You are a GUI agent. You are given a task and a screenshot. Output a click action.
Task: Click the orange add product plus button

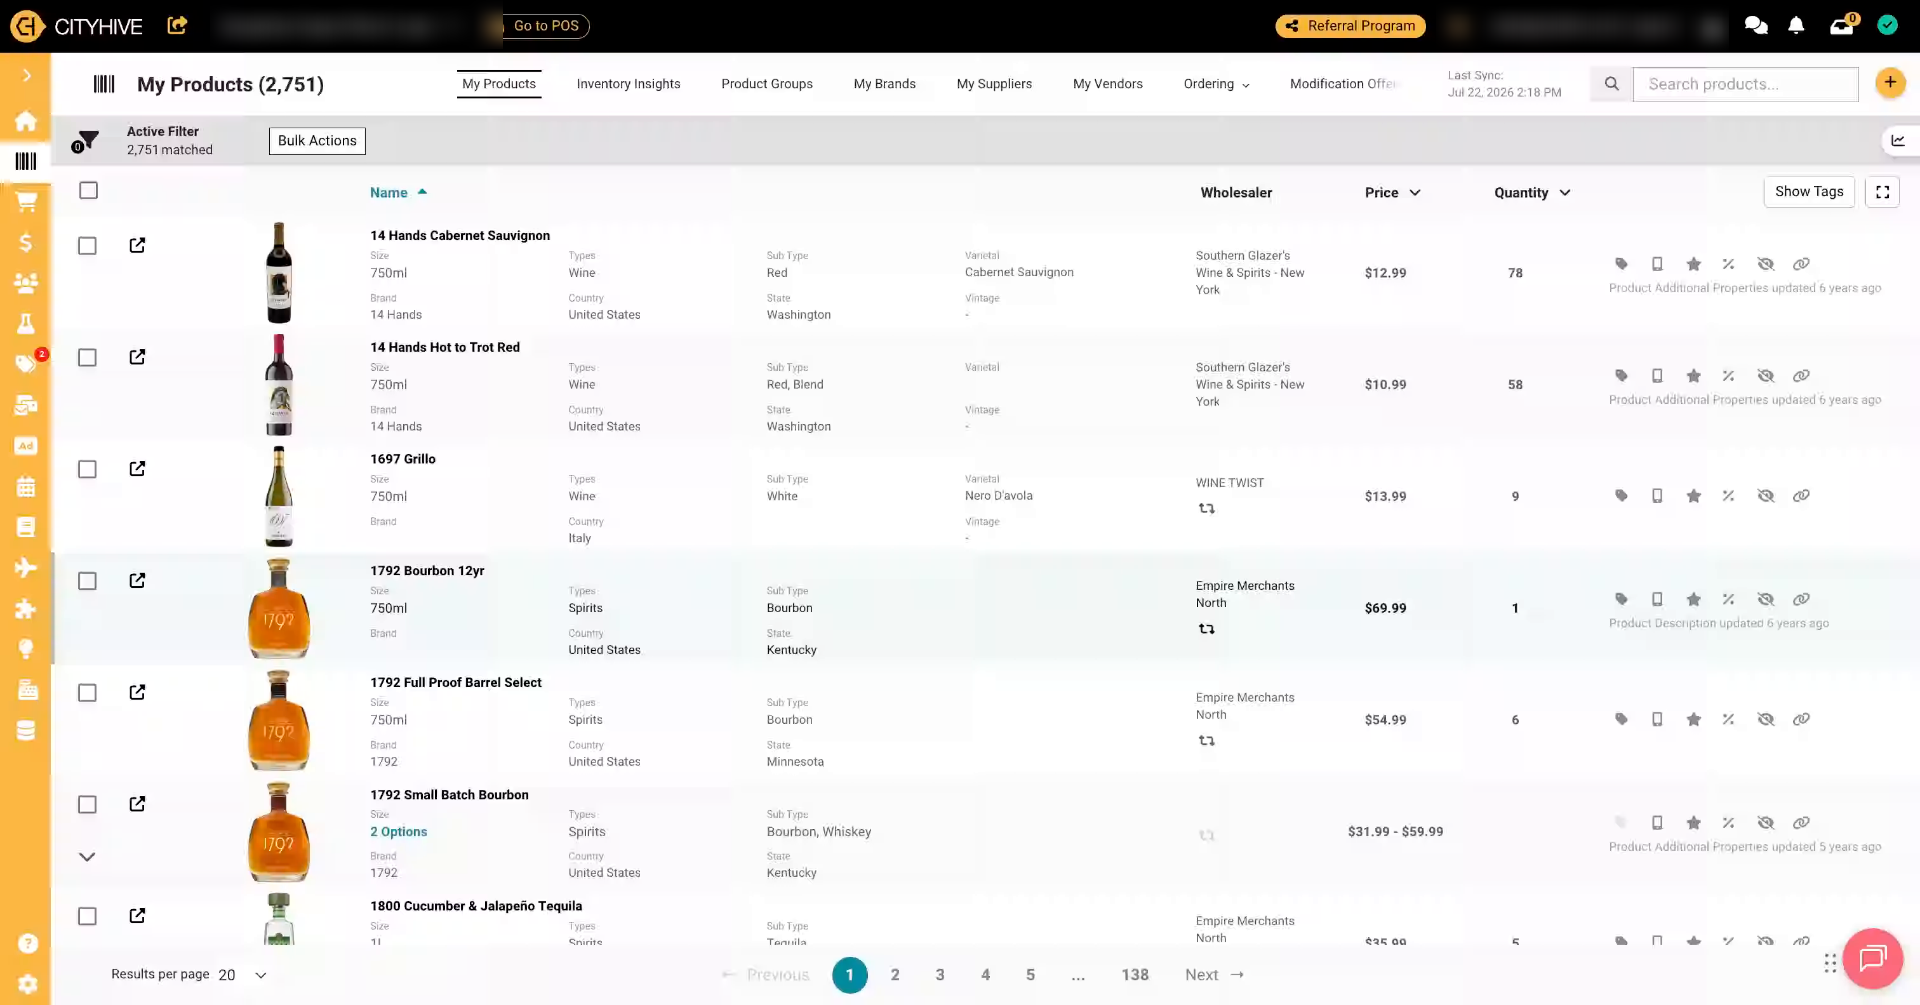click(1890, 83)
